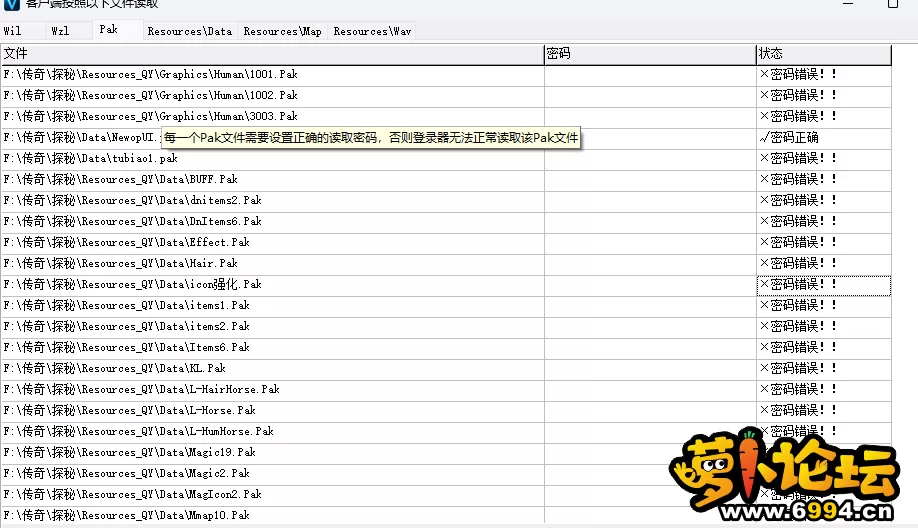Click password cell for BUFF.Pak

(650, 180)
